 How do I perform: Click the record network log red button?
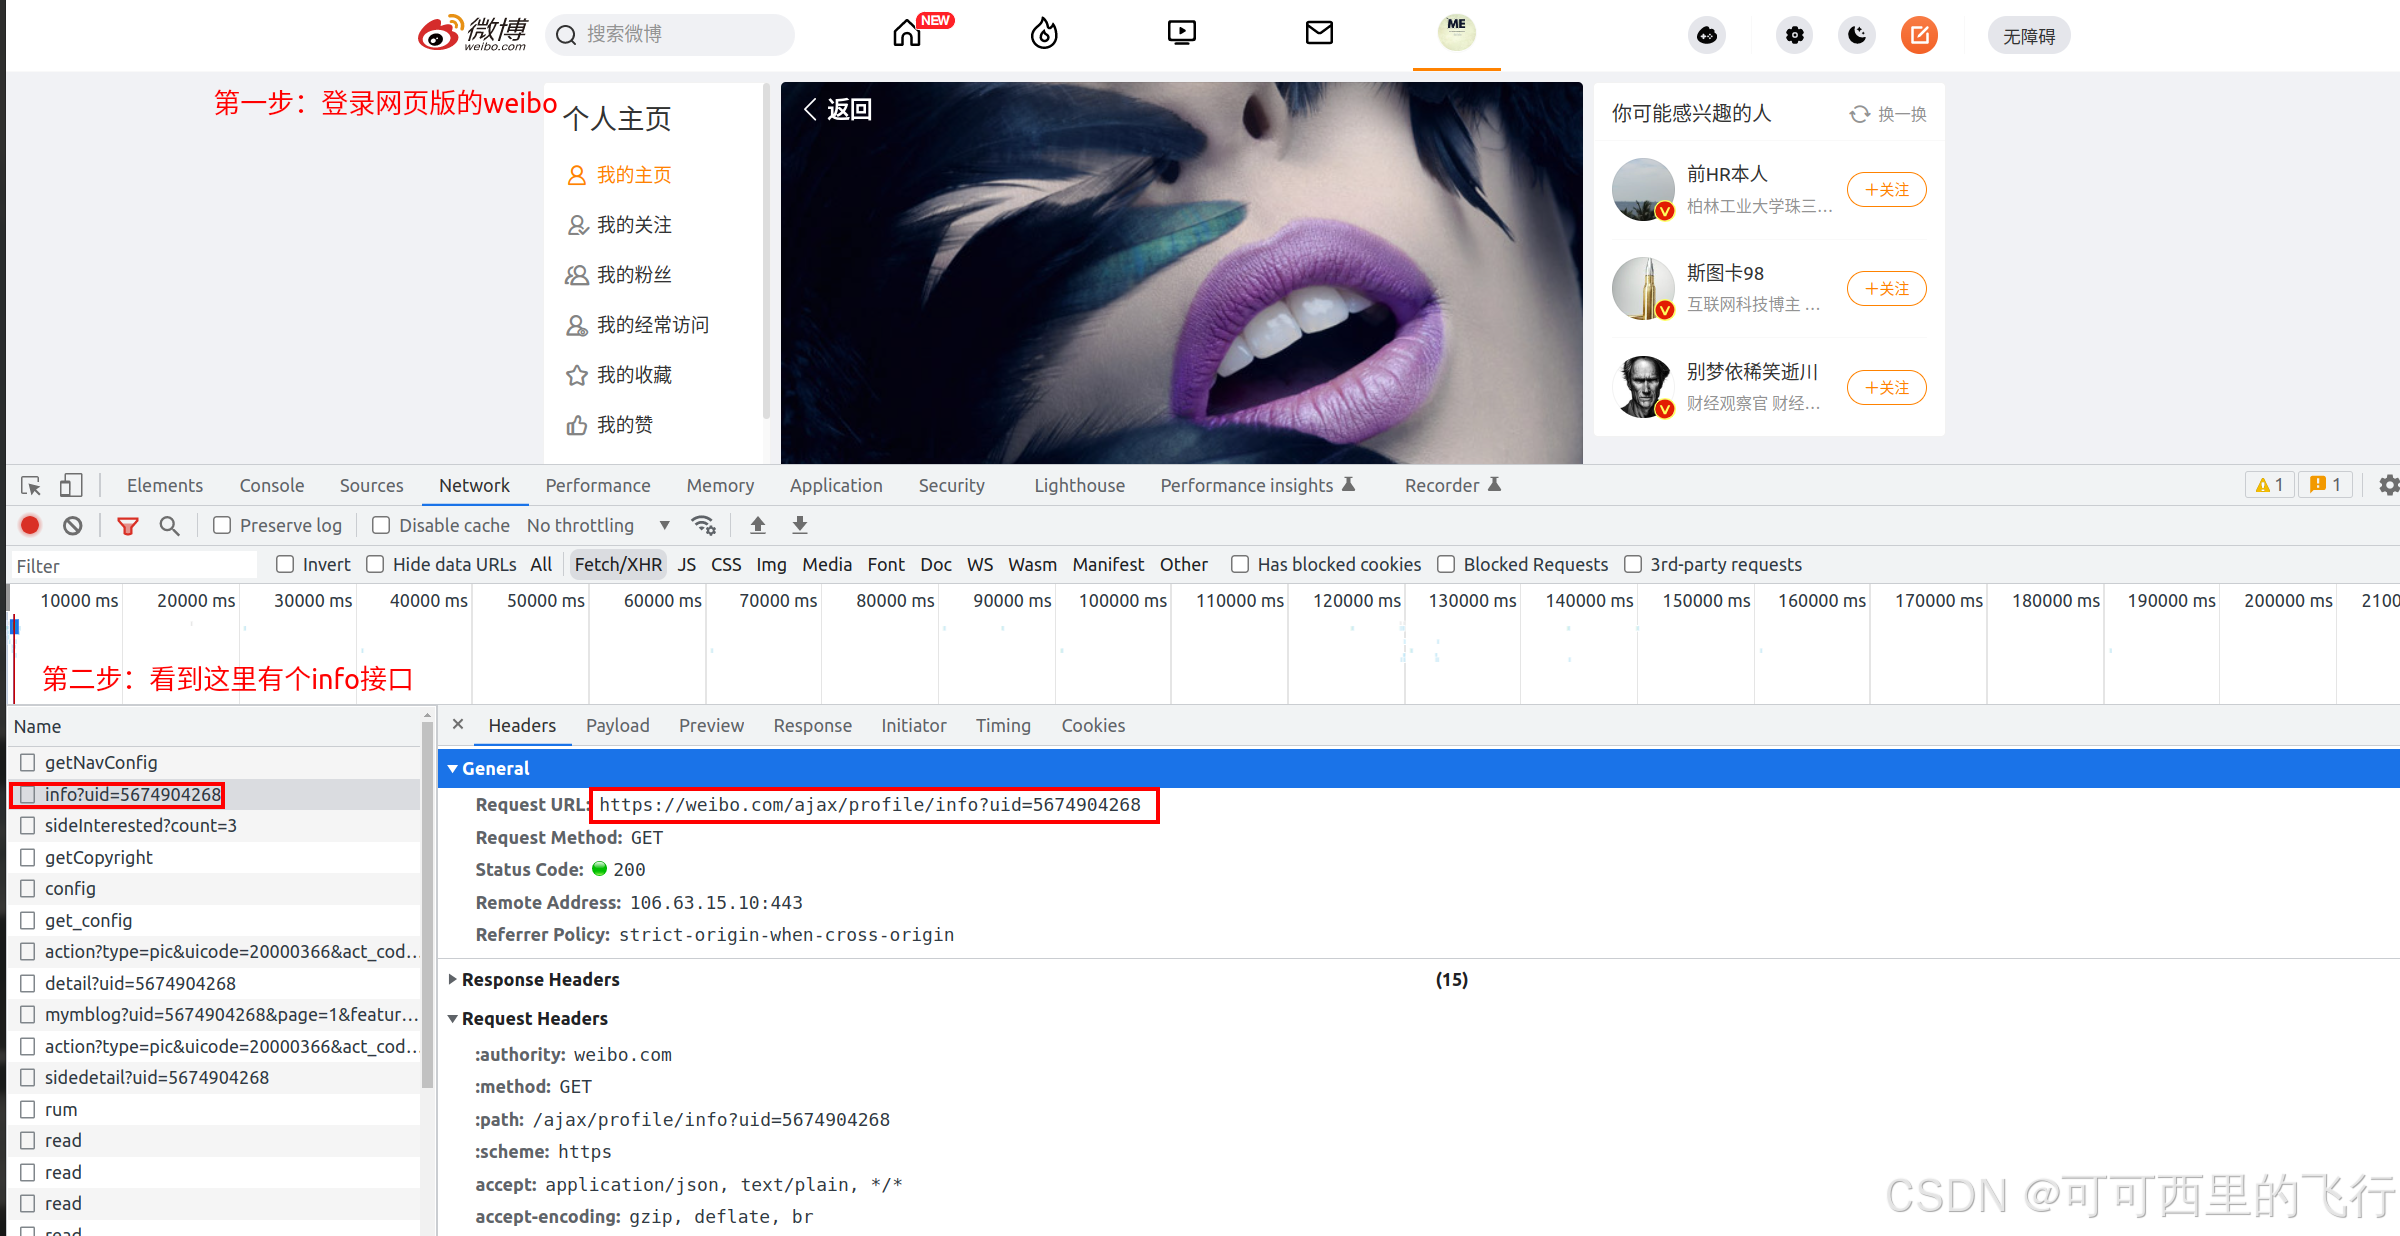30,525
